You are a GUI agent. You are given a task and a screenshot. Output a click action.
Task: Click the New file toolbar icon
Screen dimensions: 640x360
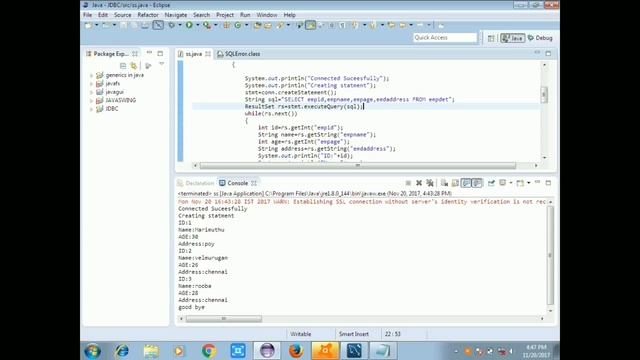click(88, 25)
